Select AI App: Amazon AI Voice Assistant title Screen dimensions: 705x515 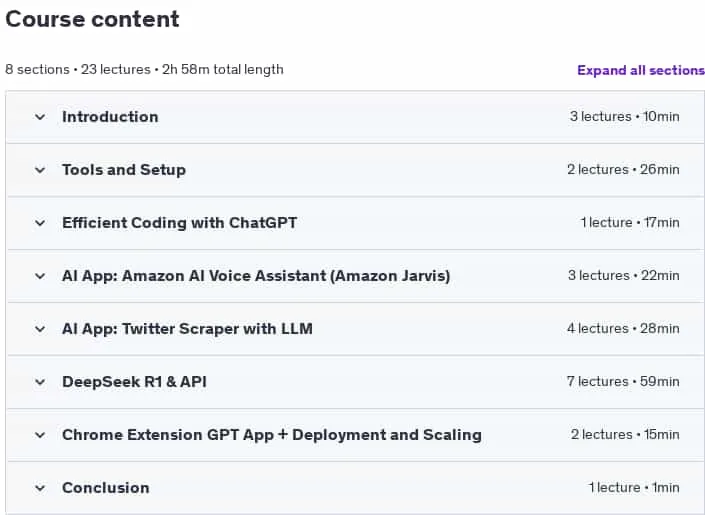click(256, 276)
